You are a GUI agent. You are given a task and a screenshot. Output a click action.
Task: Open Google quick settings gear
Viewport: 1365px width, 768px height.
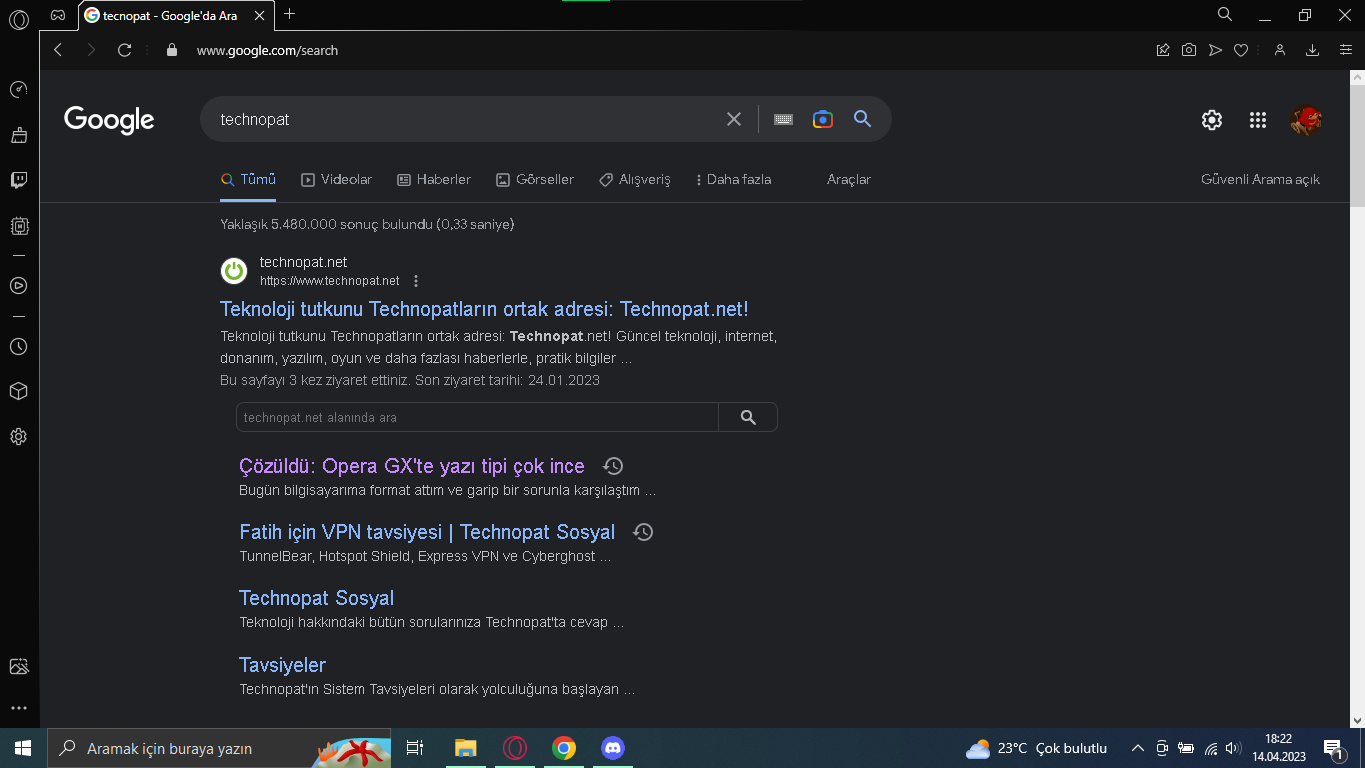pyautogui.click(x=1212, y=120)
